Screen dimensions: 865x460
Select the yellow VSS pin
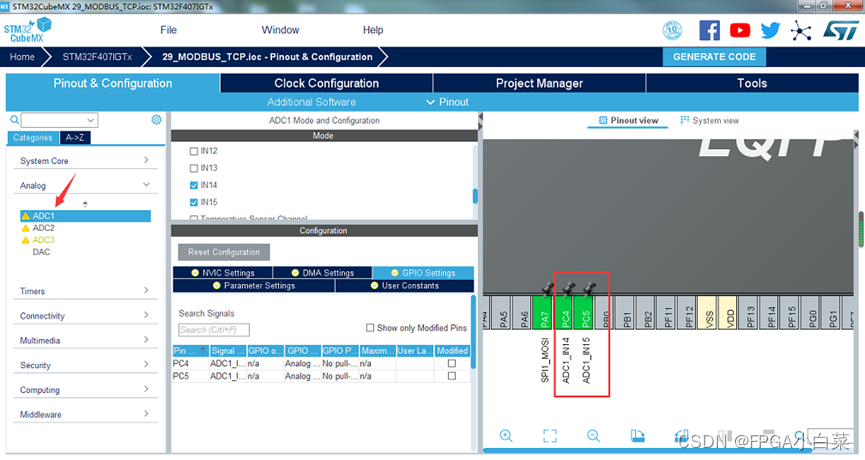pos(709,313)
